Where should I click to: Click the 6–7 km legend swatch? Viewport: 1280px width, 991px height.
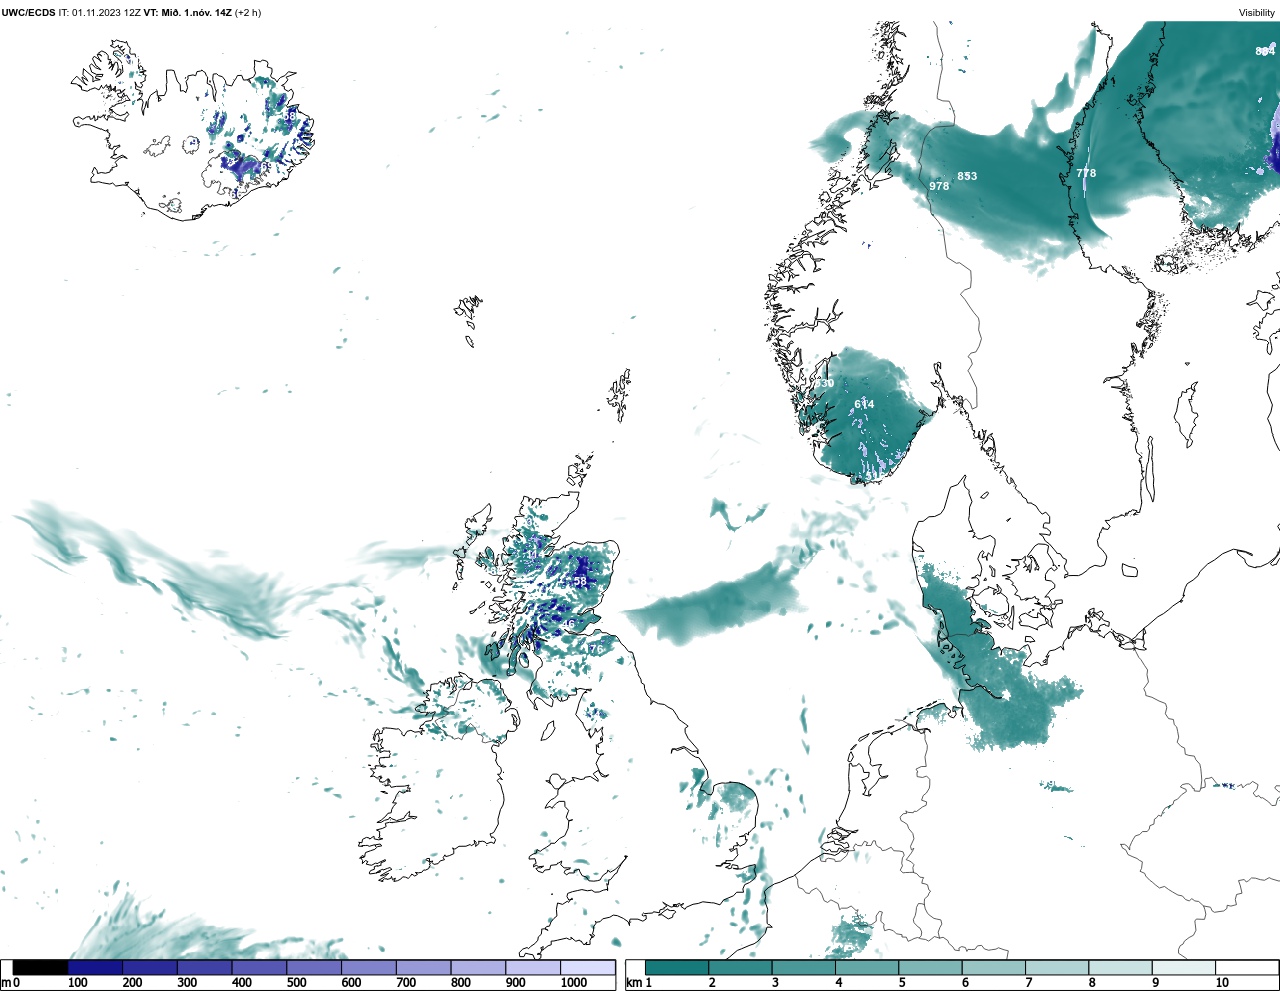994,967
